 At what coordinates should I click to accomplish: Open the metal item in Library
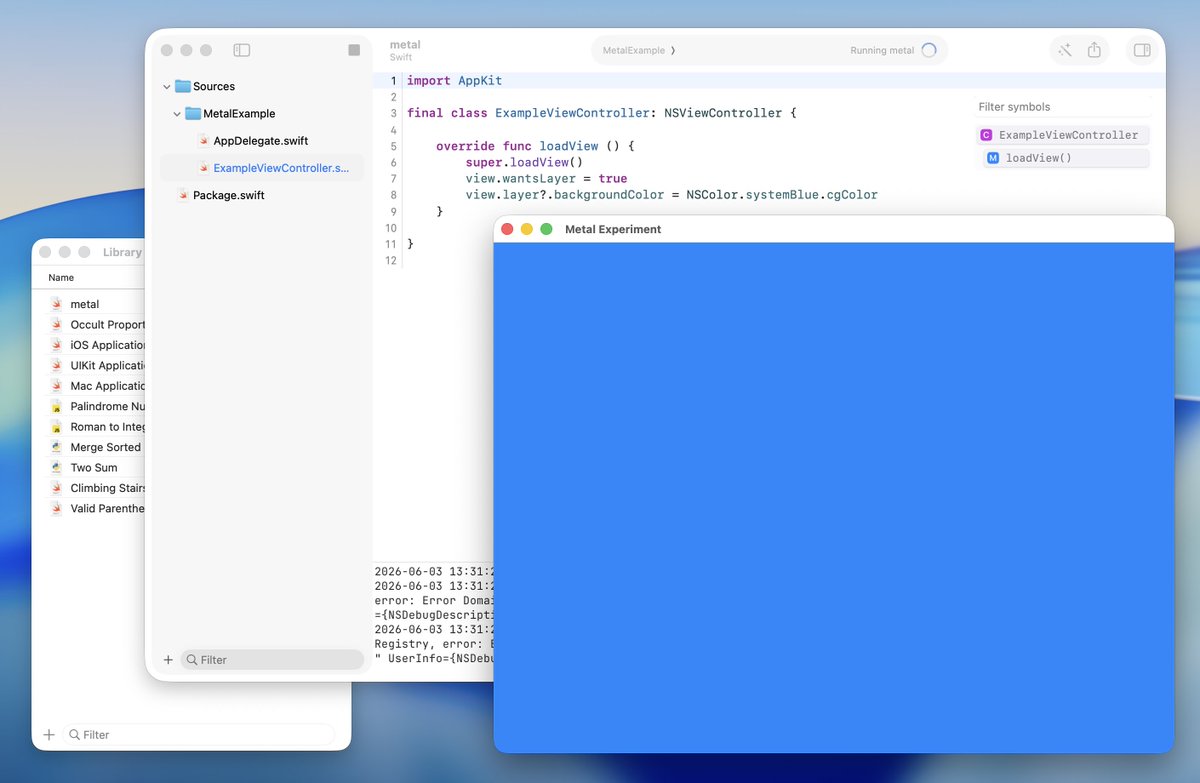[85, 304]
